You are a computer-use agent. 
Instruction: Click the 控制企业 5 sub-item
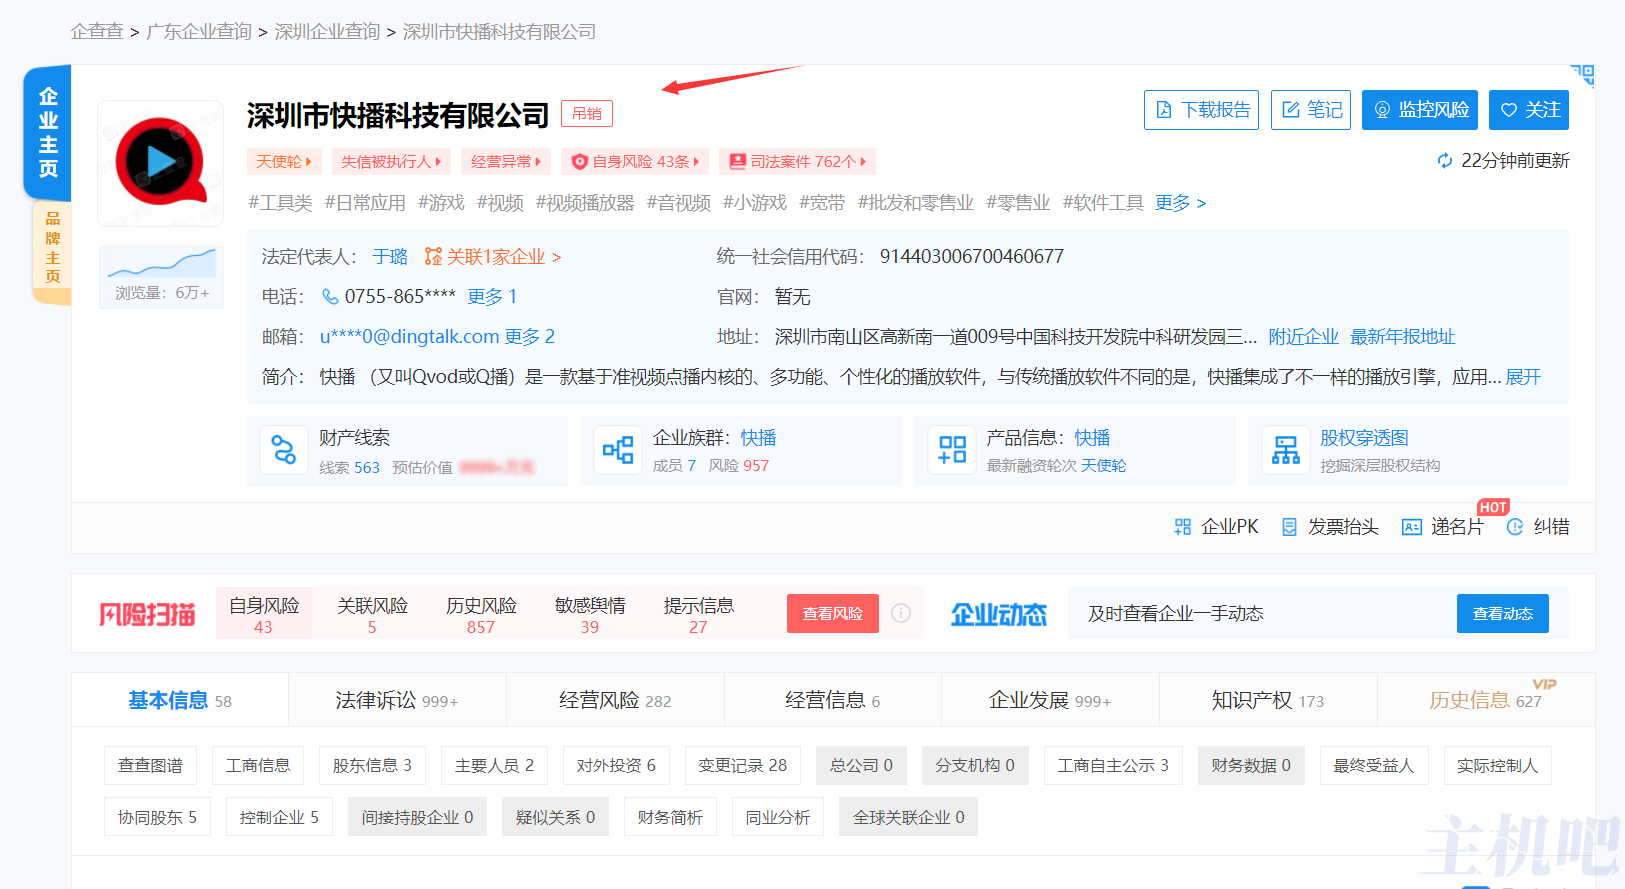tap(279, 817)
